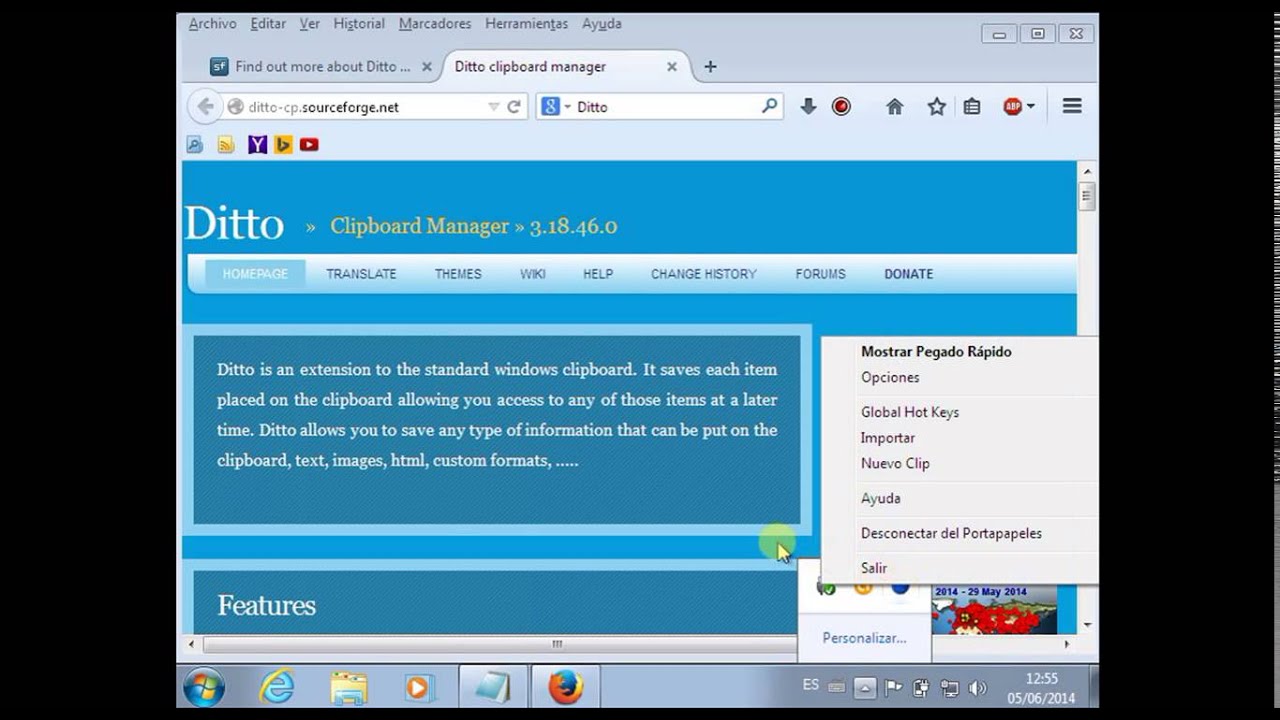Open the Marcadores menu
This screenshot has height=720, width=1280.
(435, 23)
